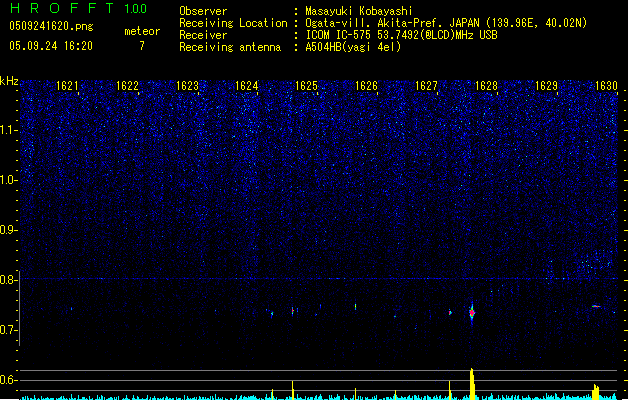Click the receiver ICOM IC-575 text
Viewport: 629px width, 400px height.
pyautogui.click(x=402, y=35)
